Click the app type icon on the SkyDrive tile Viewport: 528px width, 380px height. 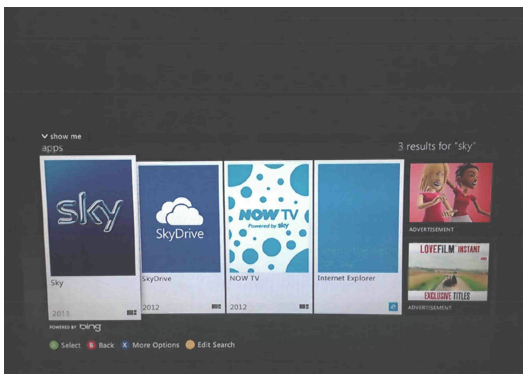point(216,307)
